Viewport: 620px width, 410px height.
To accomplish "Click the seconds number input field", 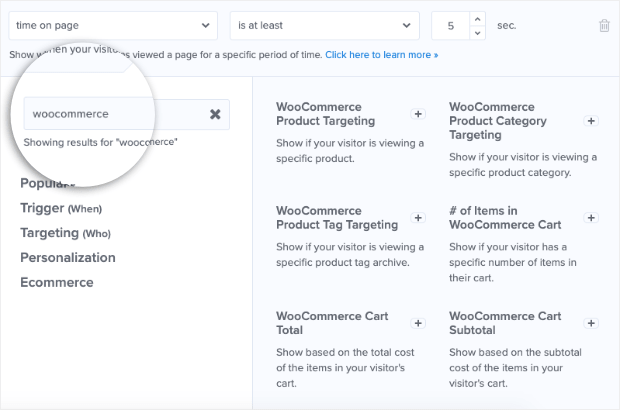I will [x=448, y=25].
